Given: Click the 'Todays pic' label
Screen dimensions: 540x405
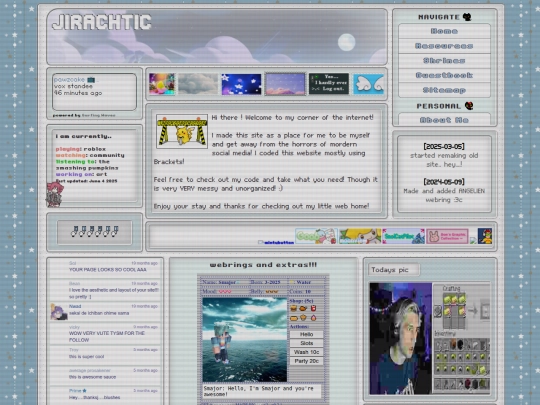Looking at the screenshot, I should click(x=394, y=270).
